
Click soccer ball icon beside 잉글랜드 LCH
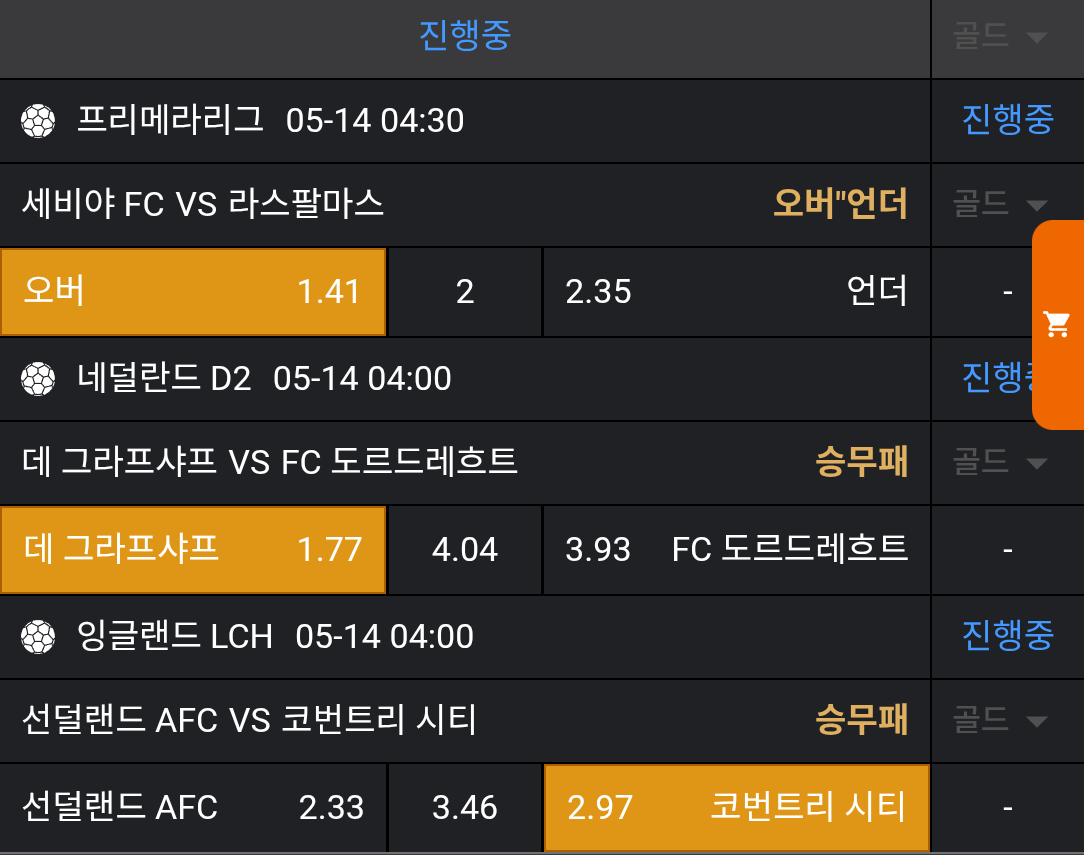pos(38,636)
